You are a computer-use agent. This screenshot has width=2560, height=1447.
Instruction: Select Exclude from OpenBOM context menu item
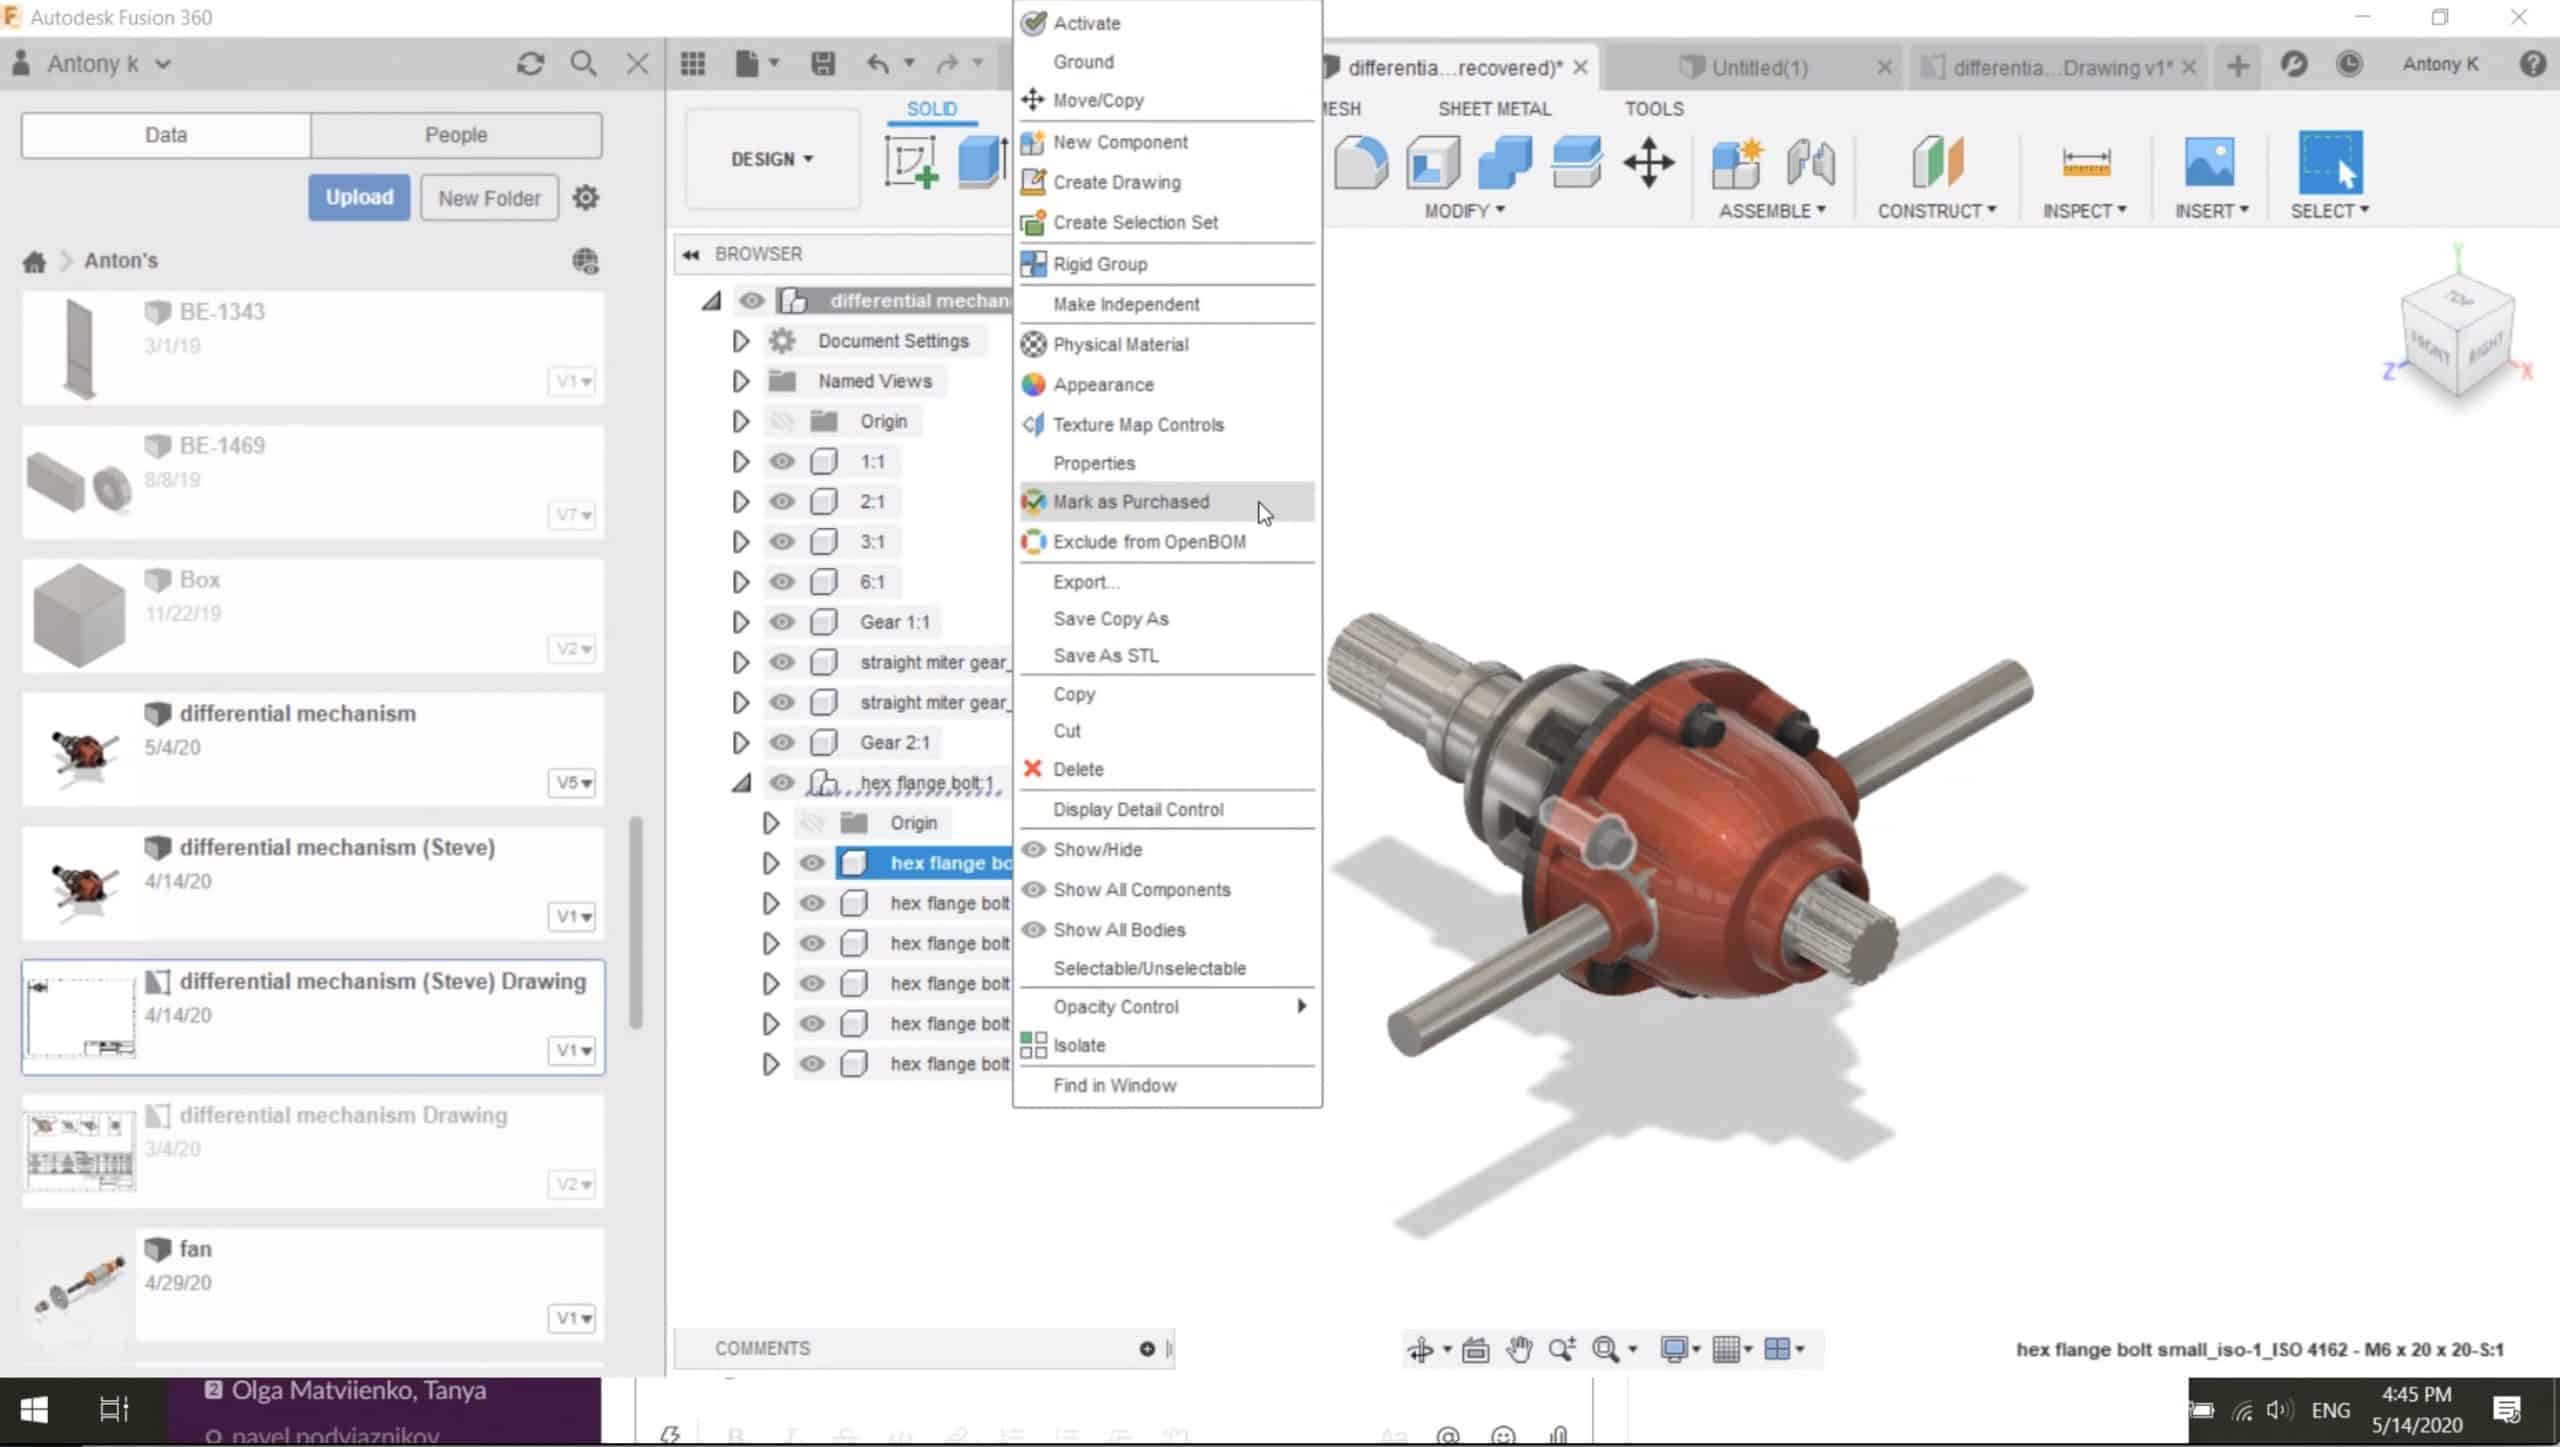coord(1148,542)
